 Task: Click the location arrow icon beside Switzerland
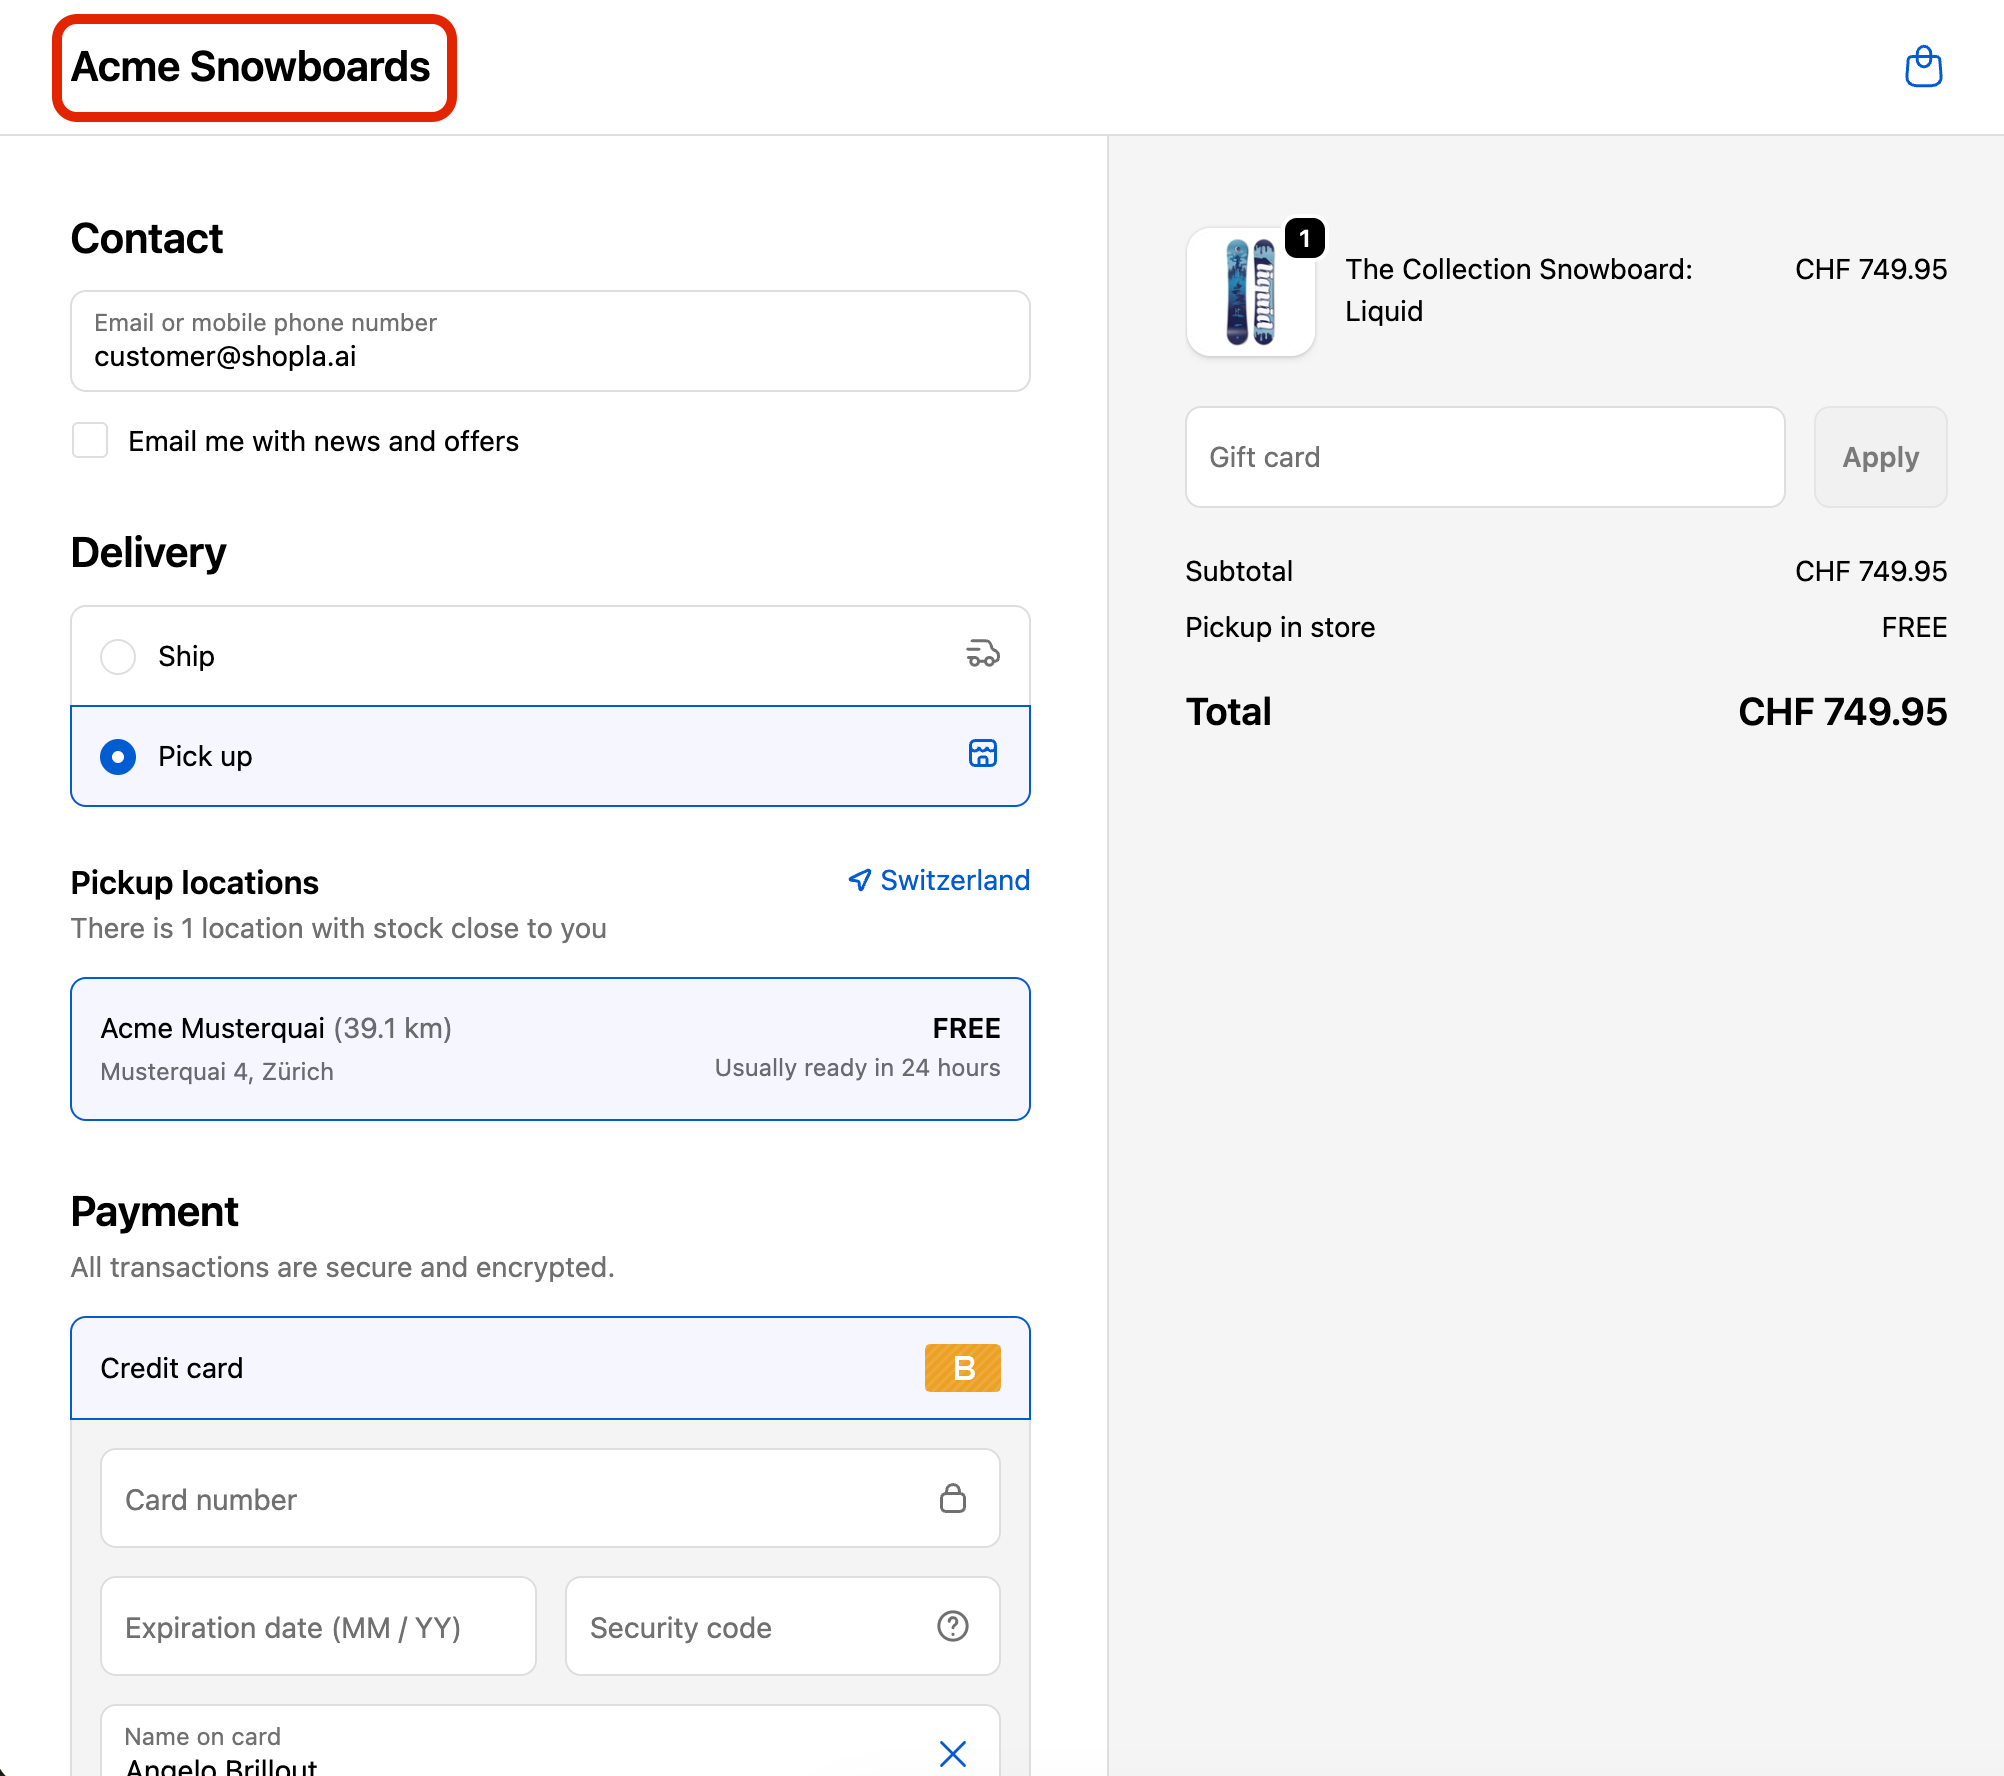tap(859, 880)
